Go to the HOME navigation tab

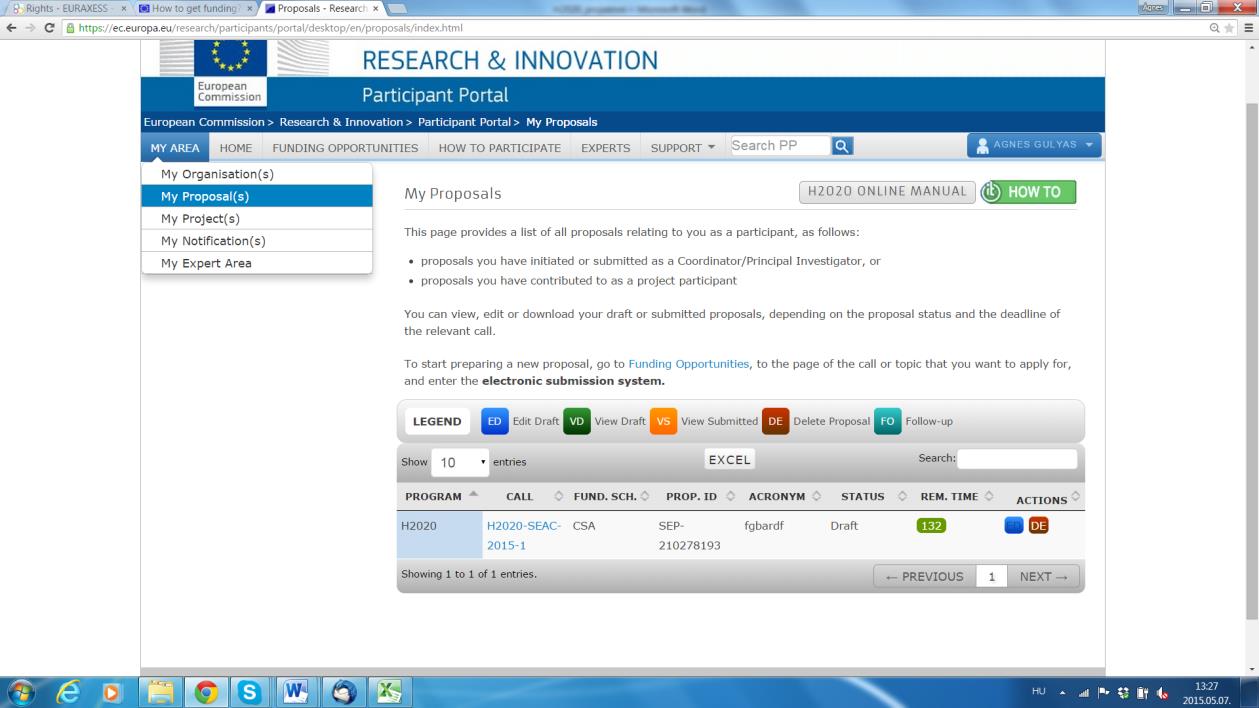click(x=236, y=148)
